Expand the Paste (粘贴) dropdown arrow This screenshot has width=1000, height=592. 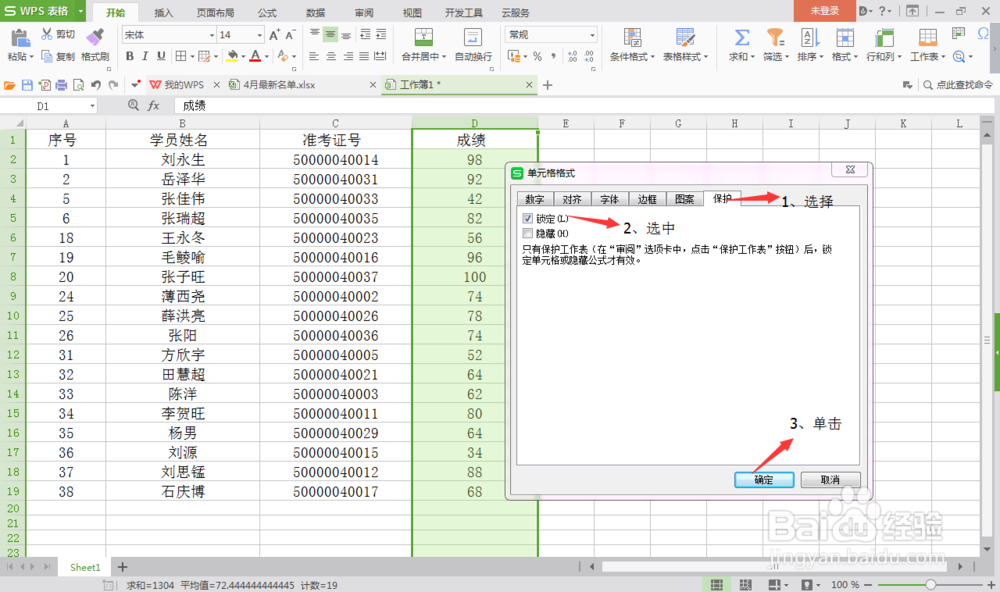pos(31,57)
